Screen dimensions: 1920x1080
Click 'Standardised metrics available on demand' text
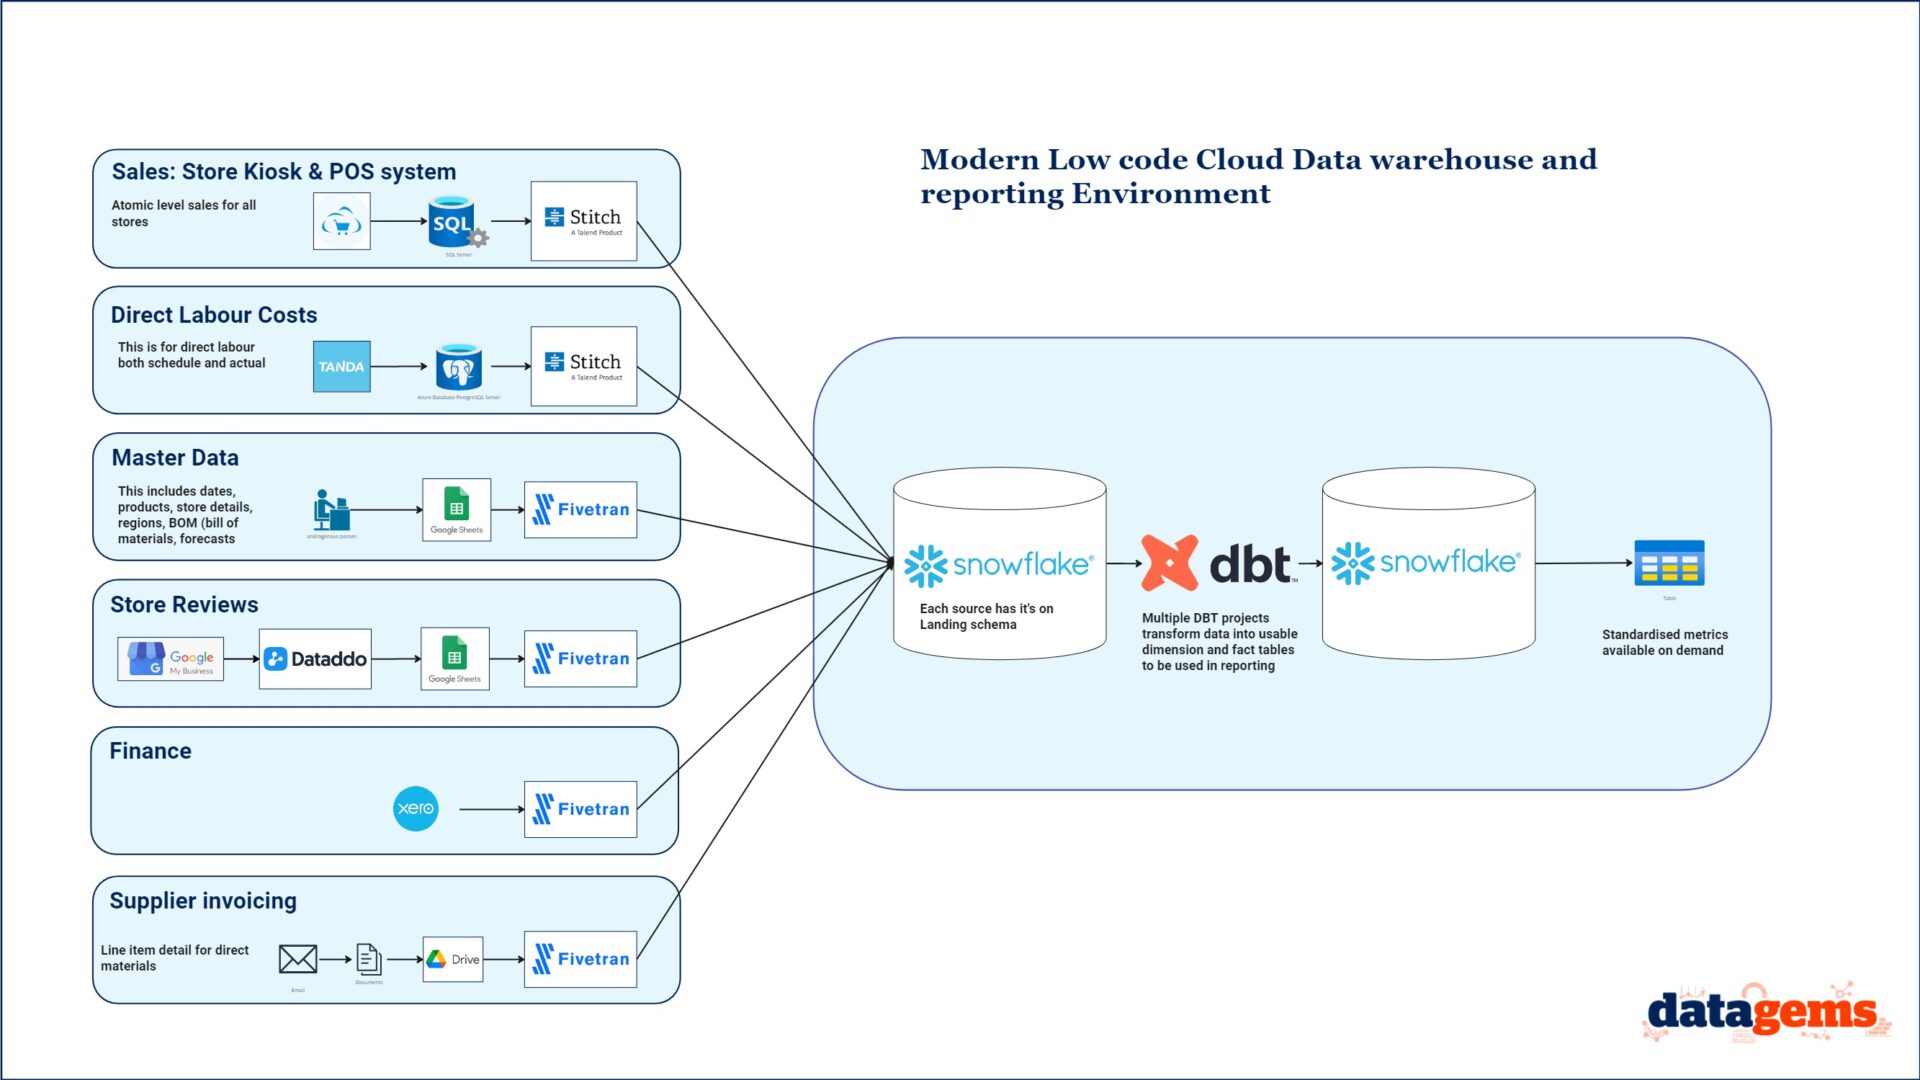(x=1665, y=642)
